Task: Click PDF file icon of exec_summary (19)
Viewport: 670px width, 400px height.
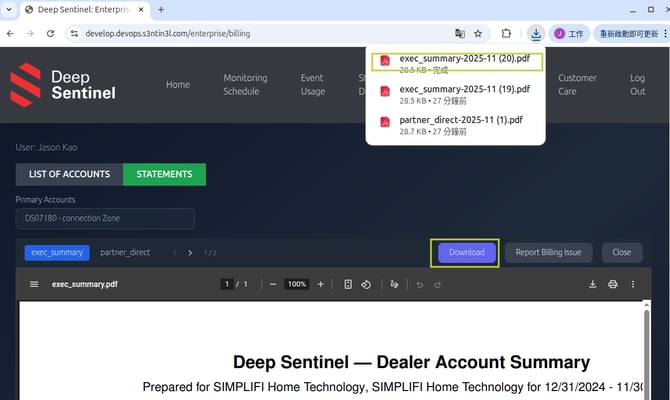Action: pyautogui.click(x=385, y=91)
